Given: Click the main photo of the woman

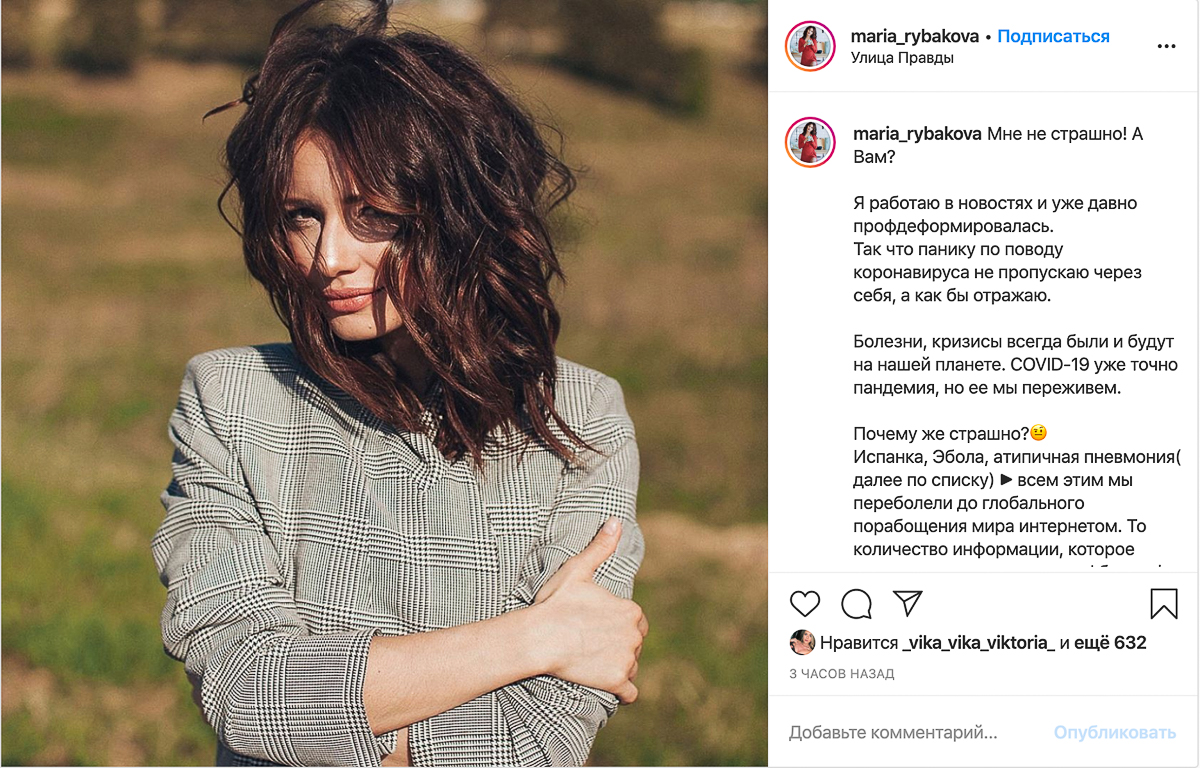Looking at the screenshot, I should (x=384, y=384).
